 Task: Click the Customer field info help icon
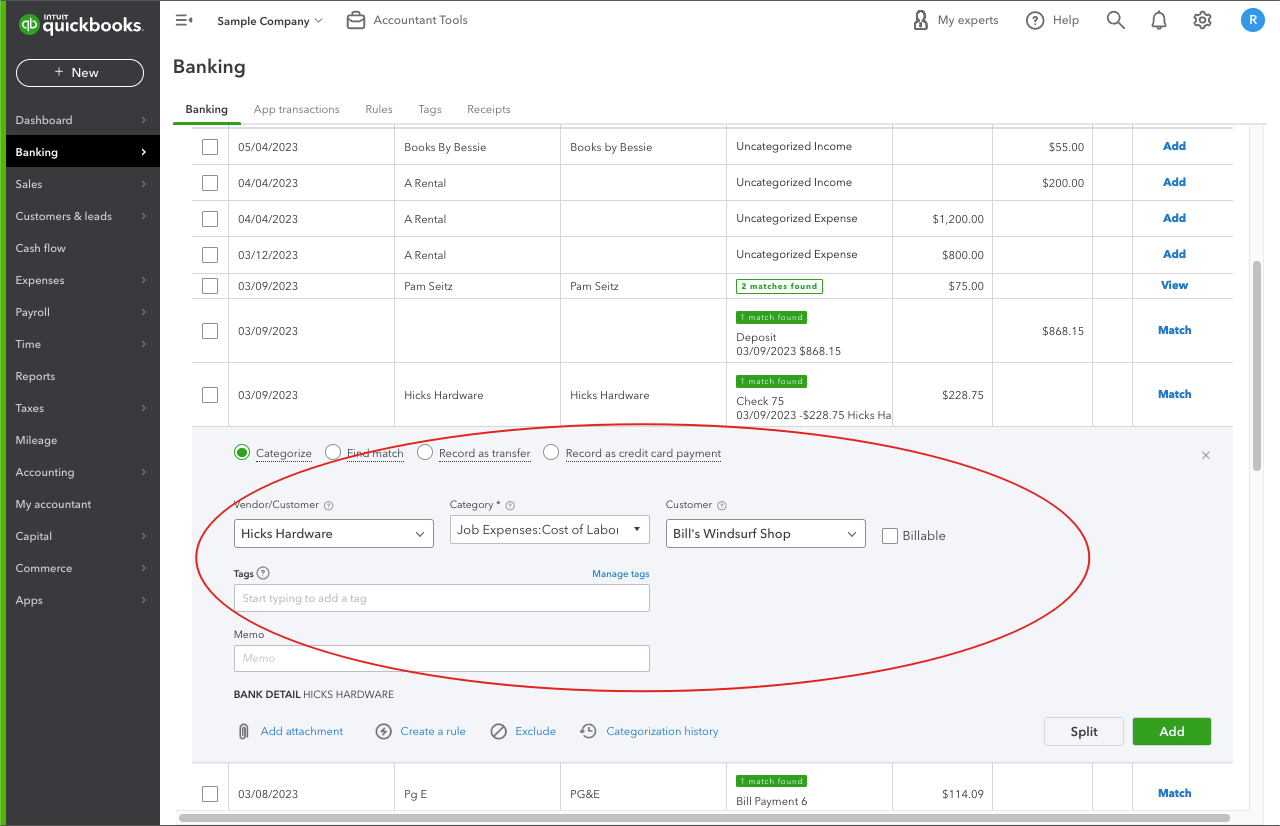(722, 506)
